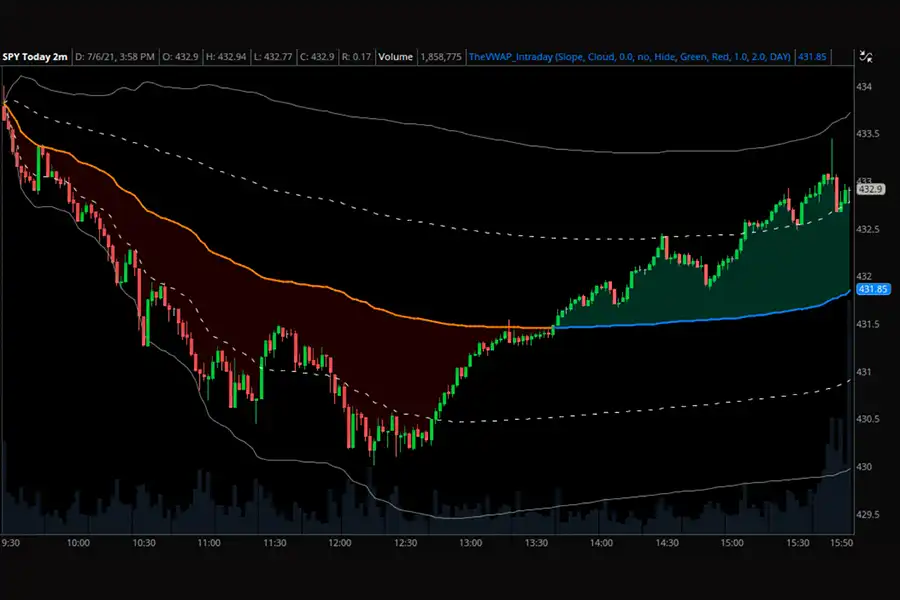Viewport: 900px width, 600px height.
Task: Click the 14:30 time axis label
Action: pos(667,543)
